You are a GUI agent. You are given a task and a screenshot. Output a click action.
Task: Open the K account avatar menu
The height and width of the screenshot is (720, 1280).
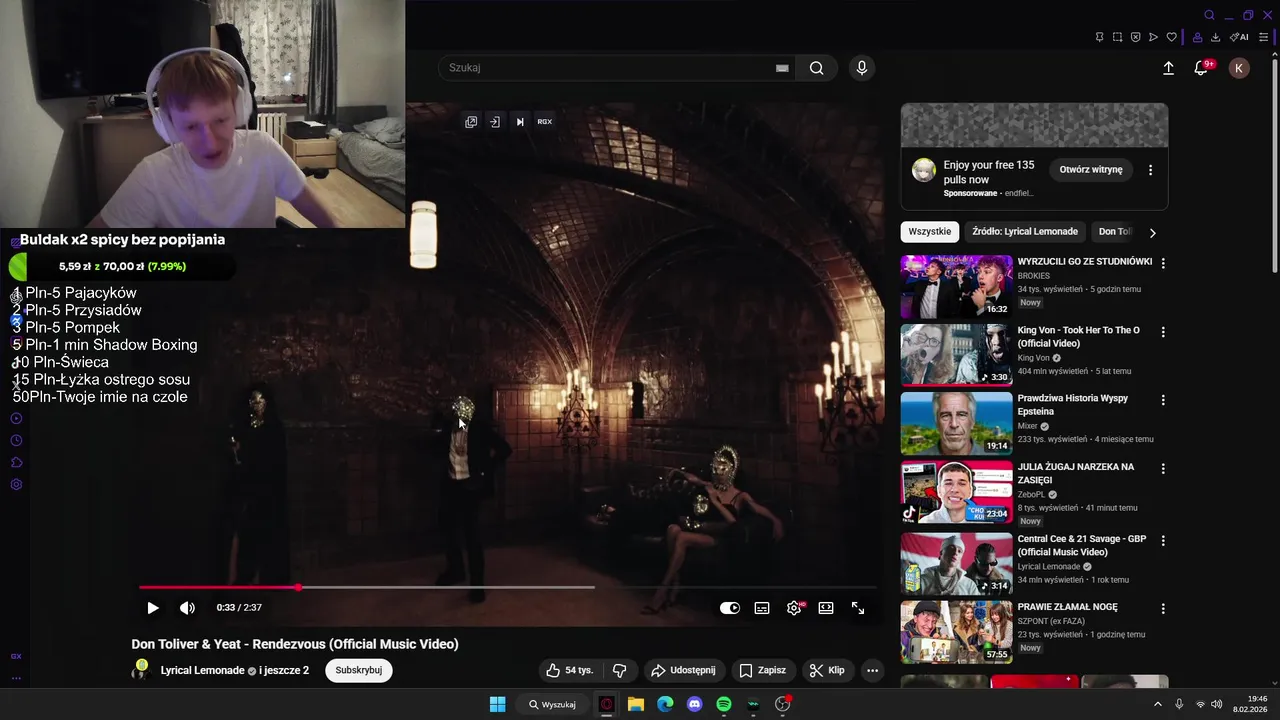(1239, 68)
